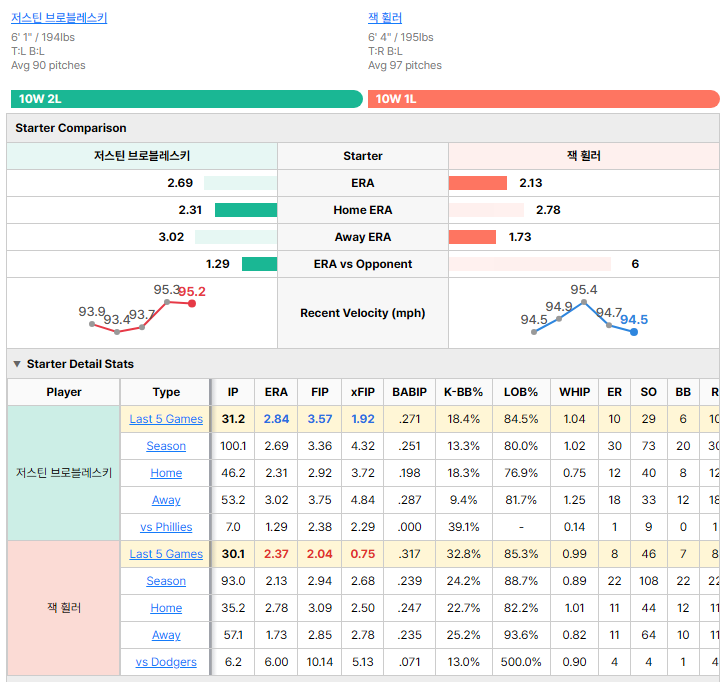Viewport: 726px width, 682px height.
Task: Open 잭 휠러 player link
Action: [385, 18]
